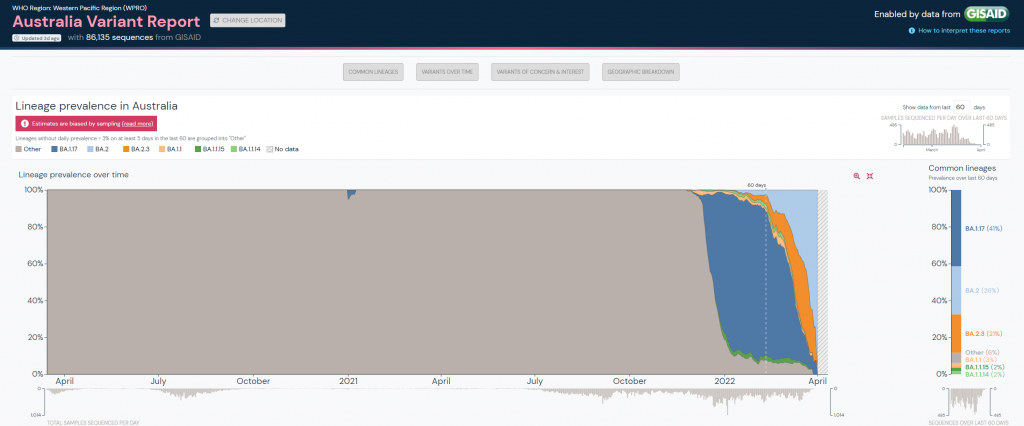
Task: Select the BA.1.17 legend swatch
Action: 54,149
